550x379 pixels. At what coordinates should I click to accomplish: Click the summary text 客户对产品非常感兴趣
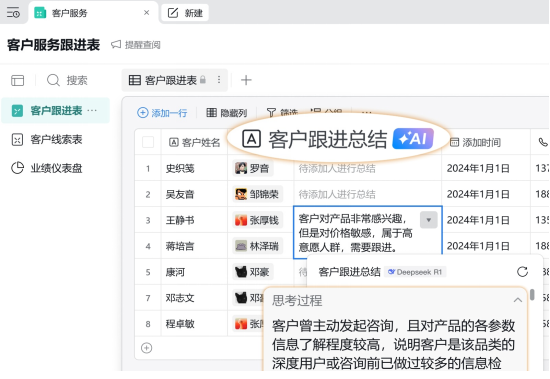click(352, 219)
